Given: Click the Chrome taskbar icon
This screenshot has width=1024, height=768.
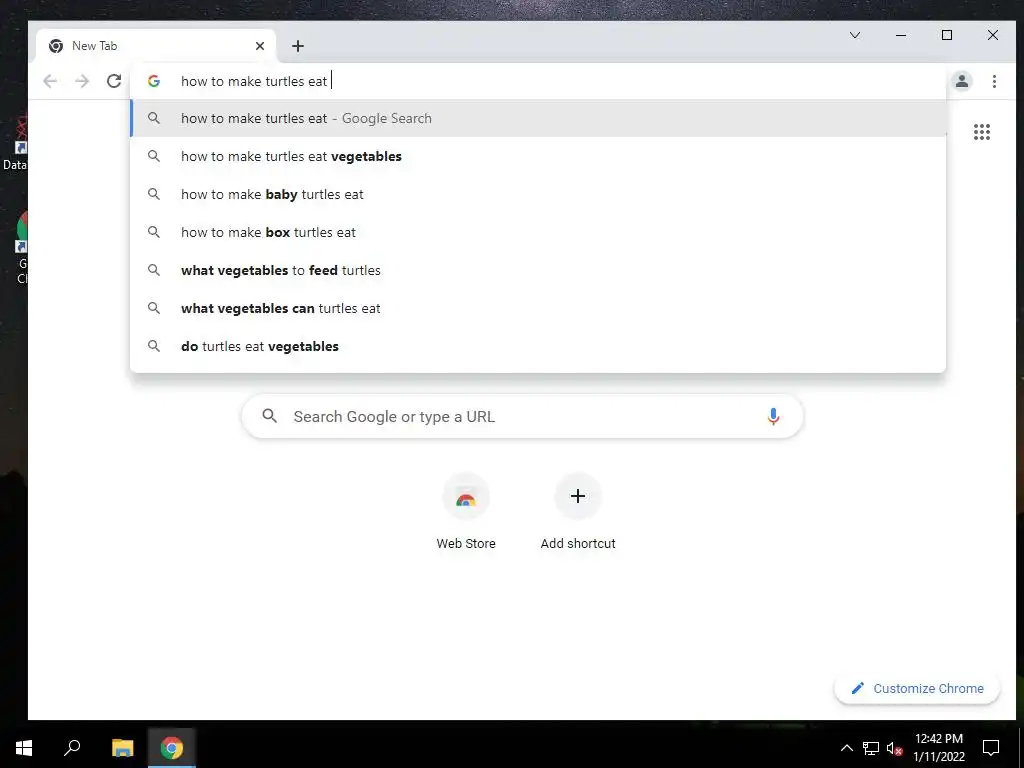Looking at the screenshot, I should click(172, 748).
